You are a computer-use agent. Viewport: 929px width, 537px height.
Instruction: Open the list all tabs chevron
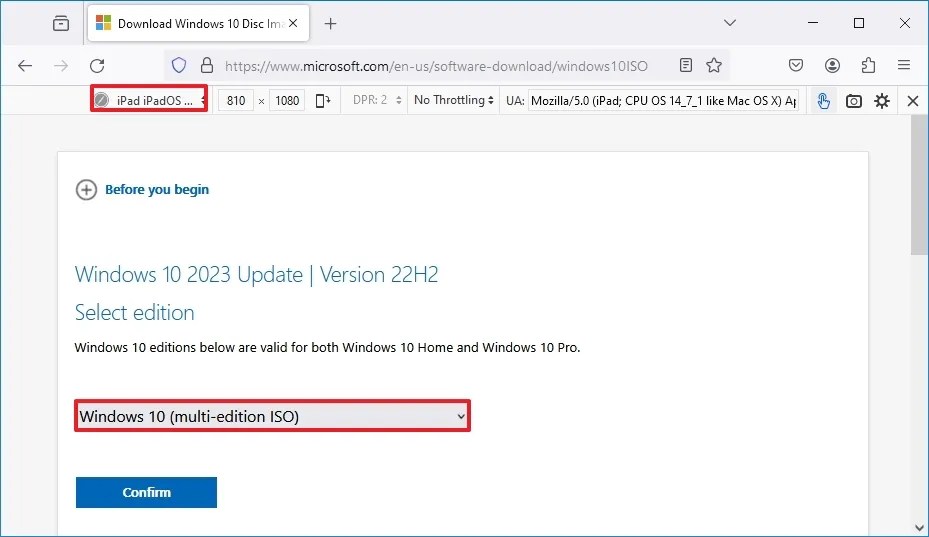coord(730,23)
